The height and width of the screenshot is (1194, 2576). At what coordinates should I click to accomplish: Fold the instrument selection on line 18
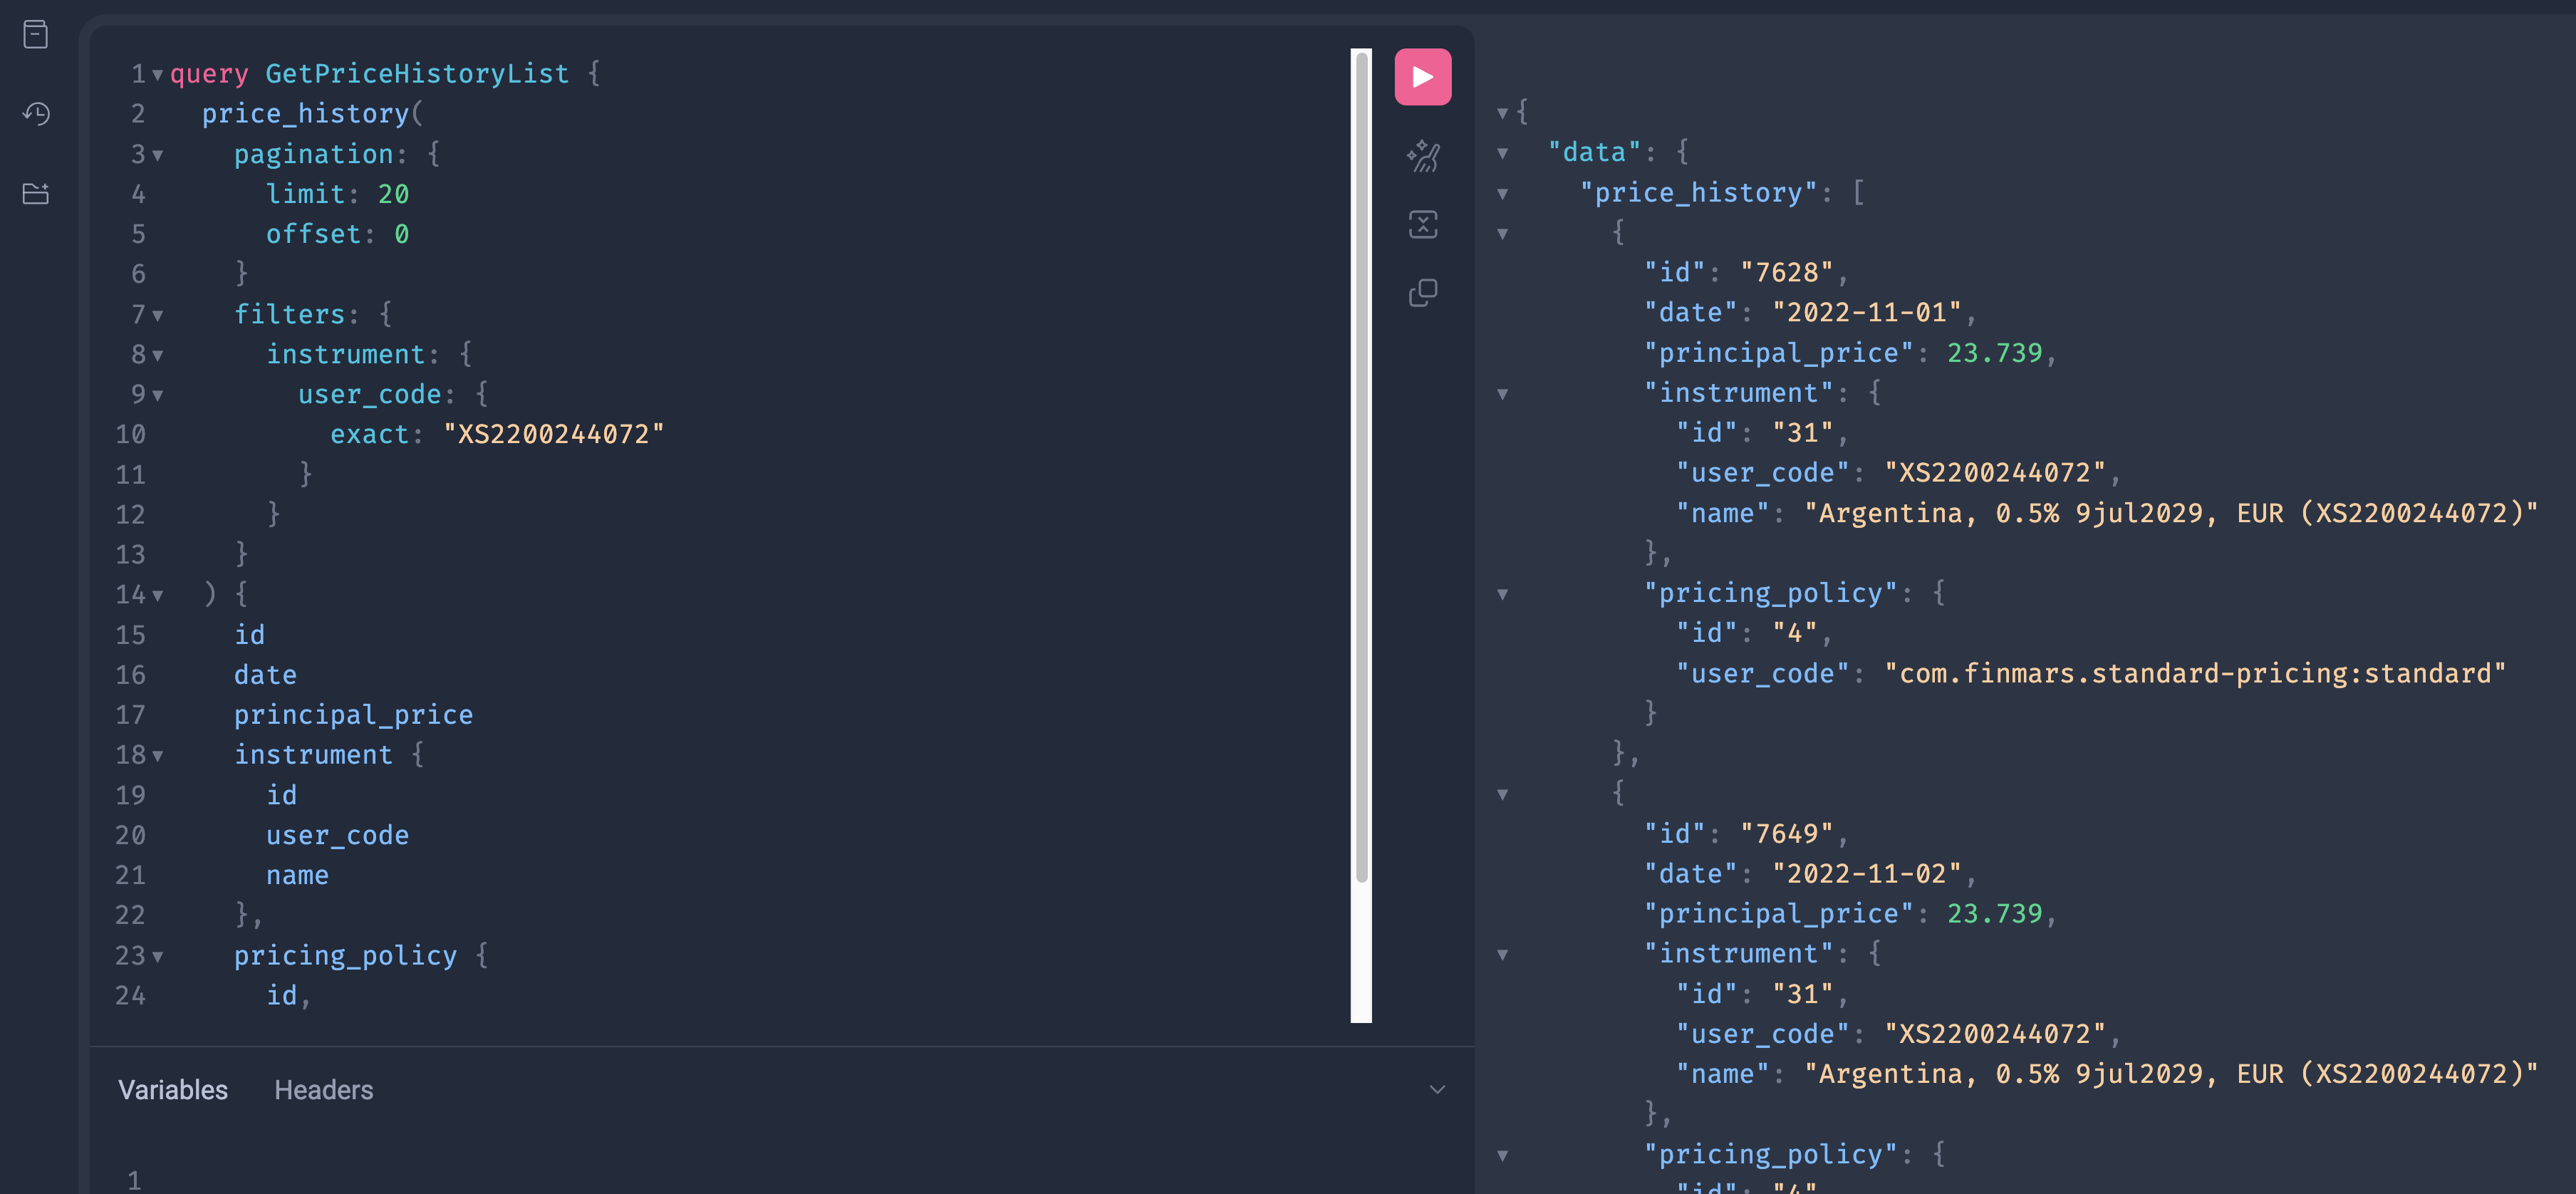pyautogui.click(x=157, y=756)
